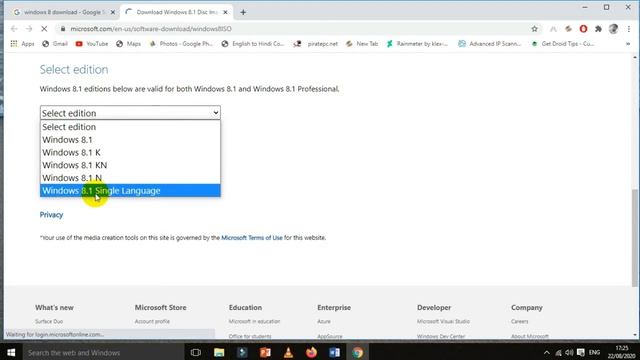640x360 pixels.
Task: Open a new browser tab
Action: (x=243, y=12)
